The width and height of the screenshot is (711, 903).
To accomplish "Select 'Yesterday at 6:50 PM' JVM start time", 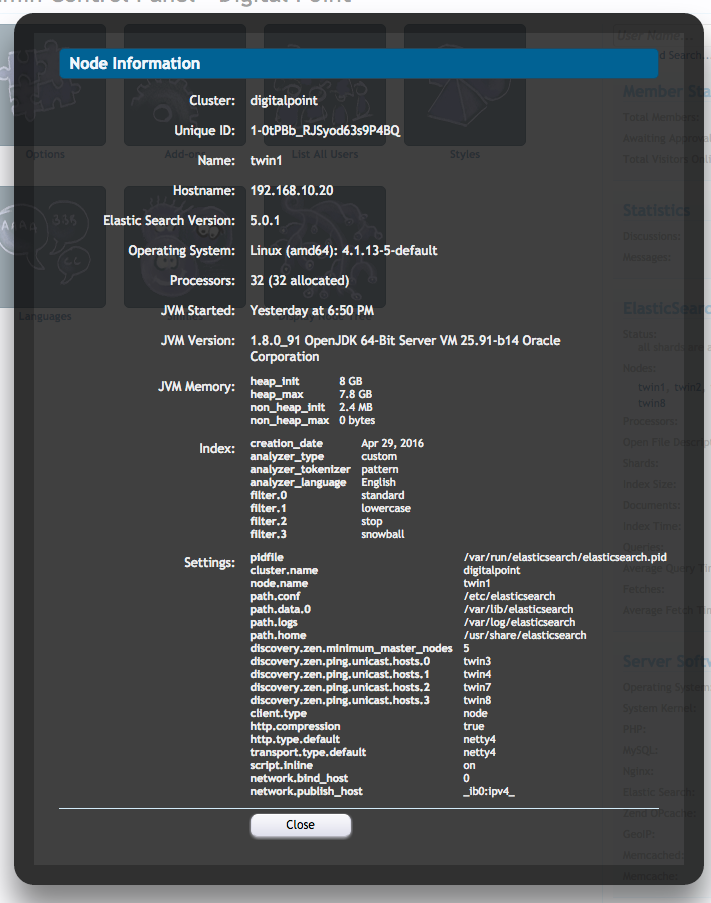I will pyautogui.click(x=312, y=310).
